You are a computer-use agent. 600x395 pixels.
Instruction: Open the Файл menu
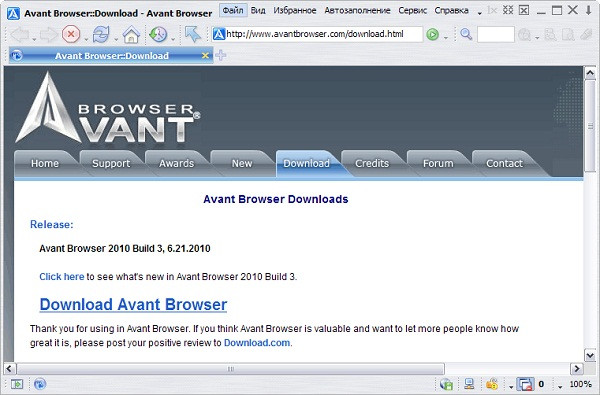point(233,10)
